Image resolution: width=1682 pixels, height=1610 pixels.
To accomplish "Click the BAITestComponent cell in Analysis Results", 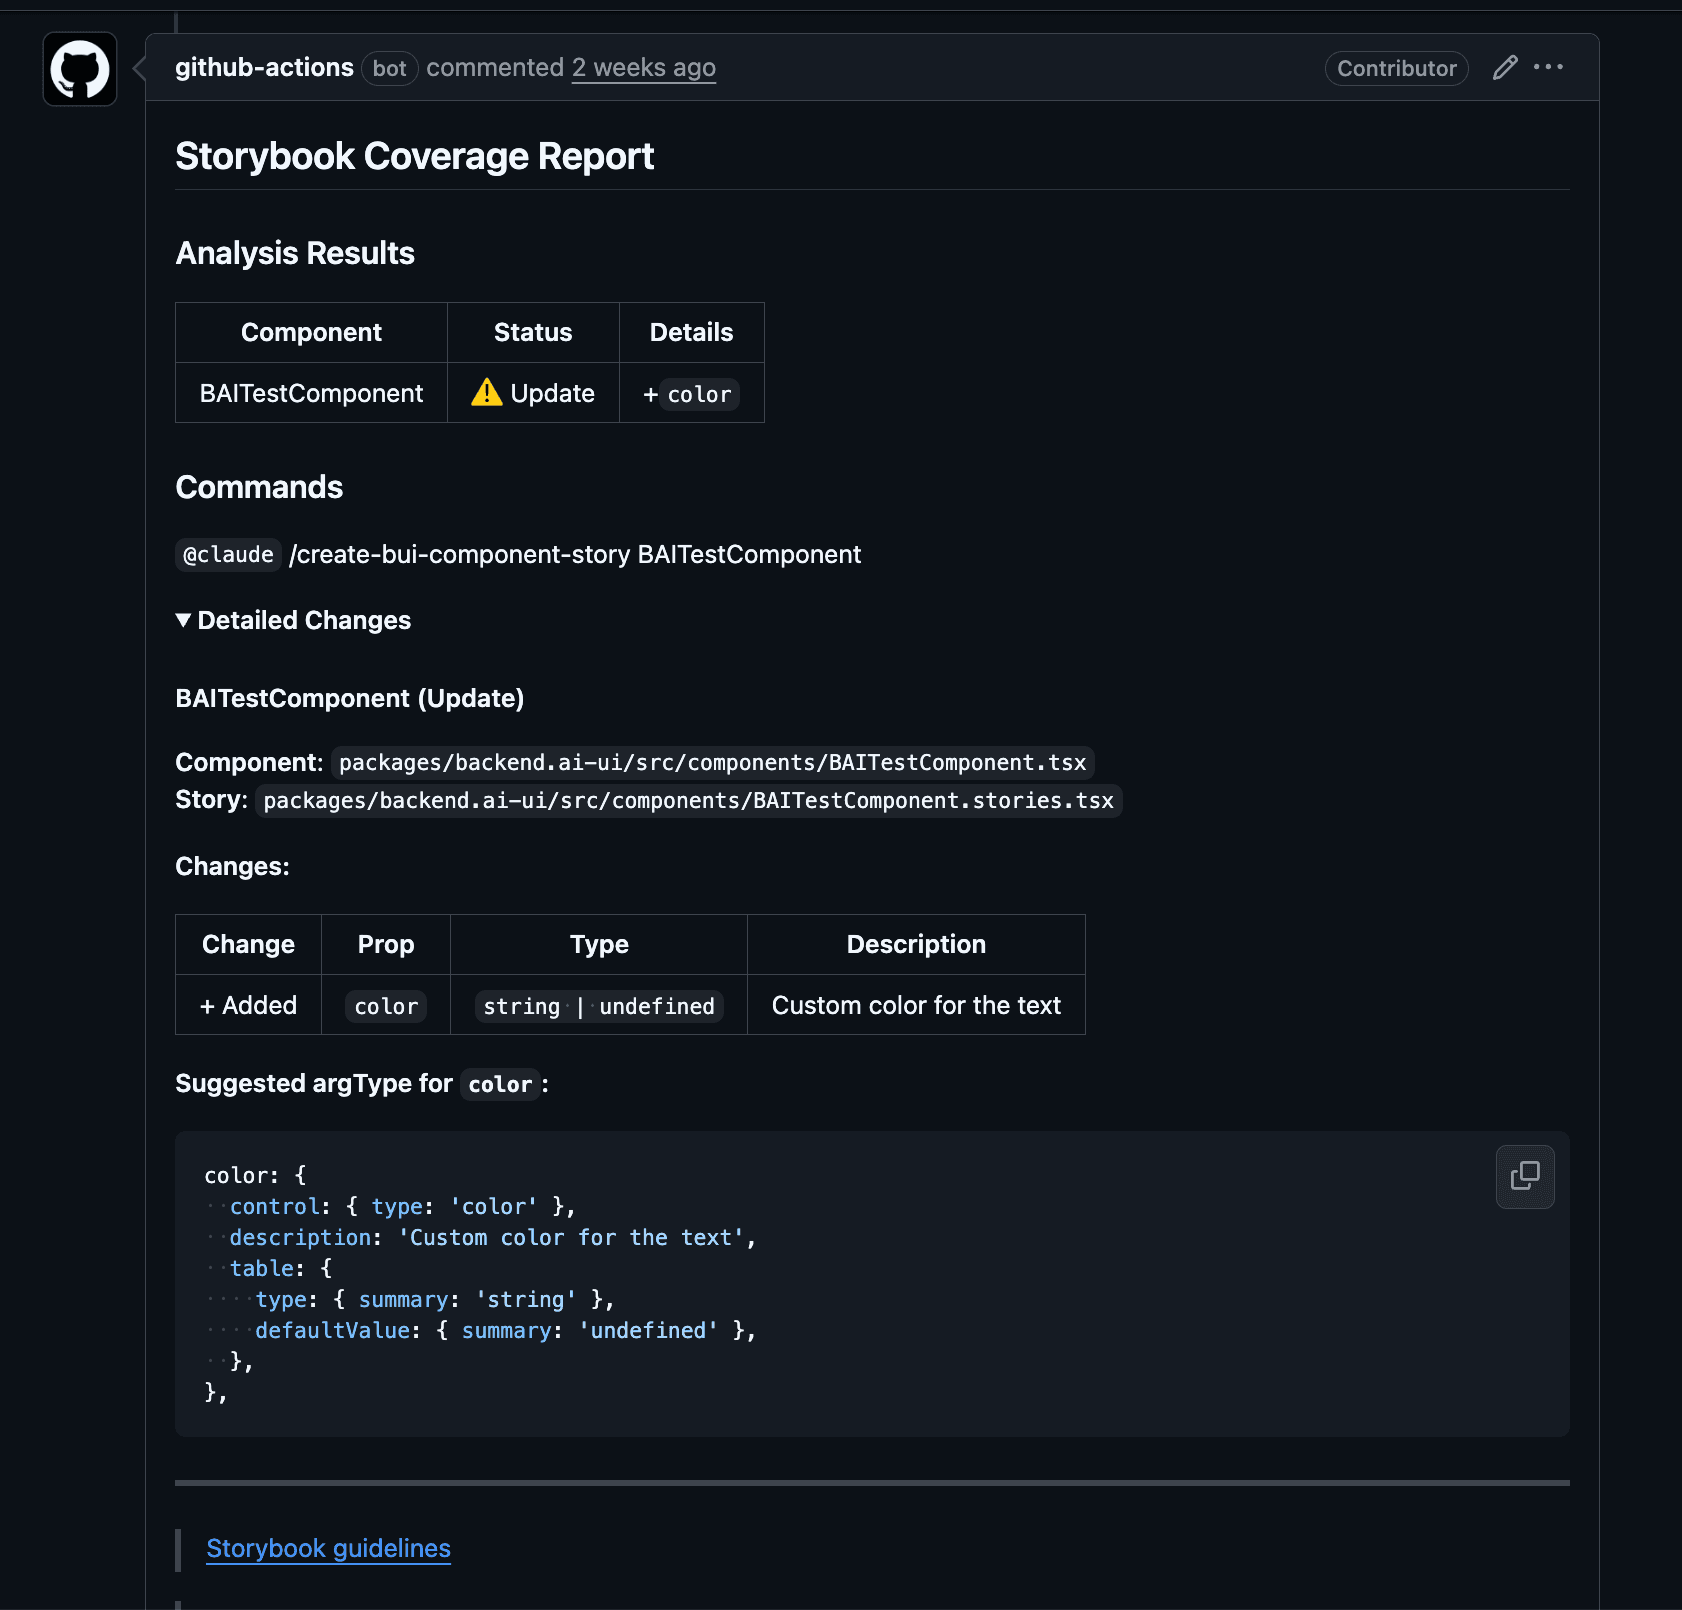I will click(x=311, y=394).
